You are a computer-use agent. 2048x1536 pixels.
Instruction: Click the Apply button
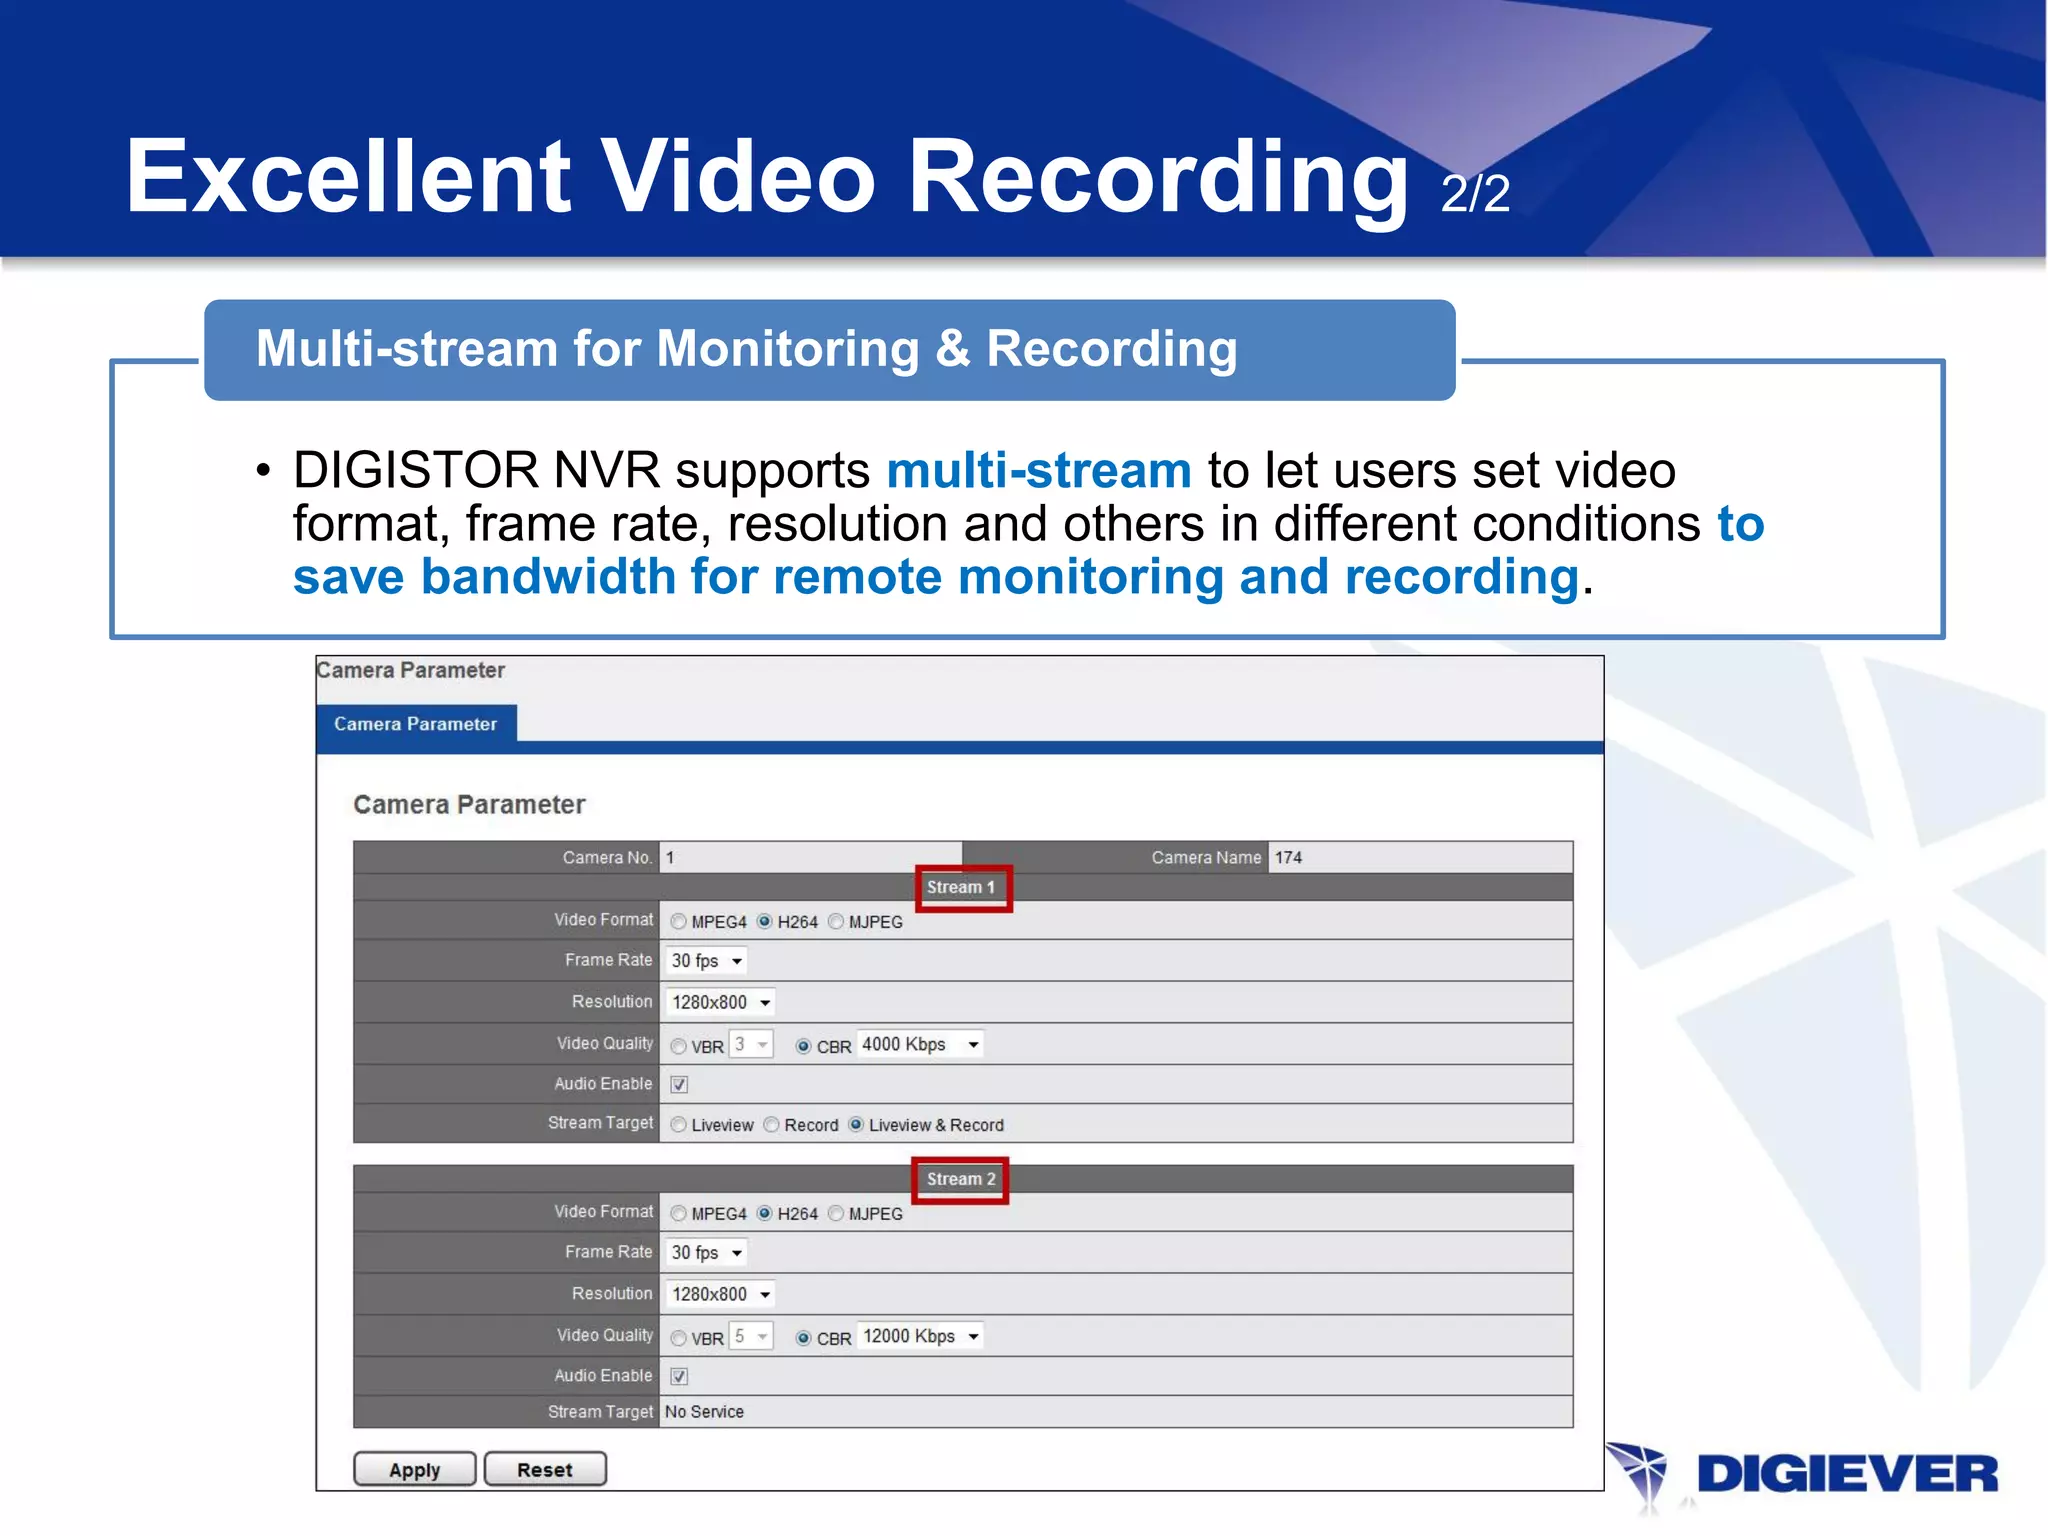point(415,1469)
